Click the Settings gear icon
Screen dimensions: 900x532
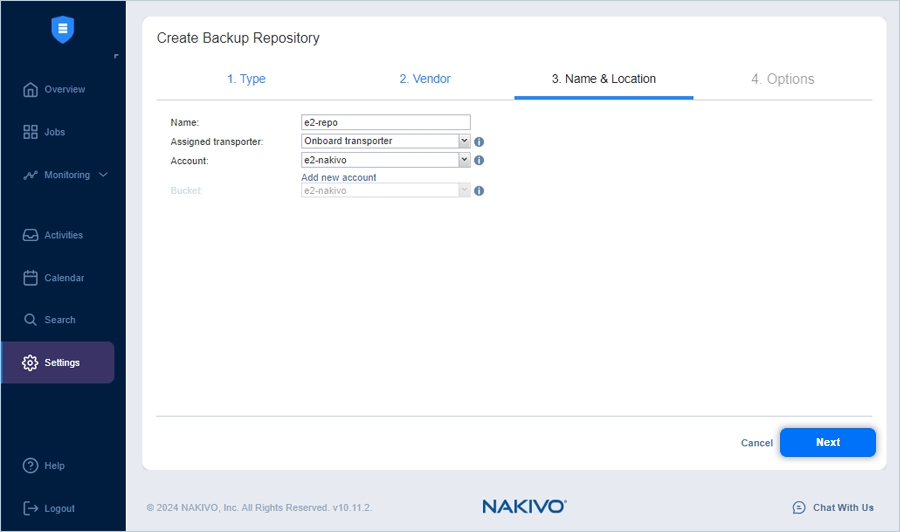(30, 363)
